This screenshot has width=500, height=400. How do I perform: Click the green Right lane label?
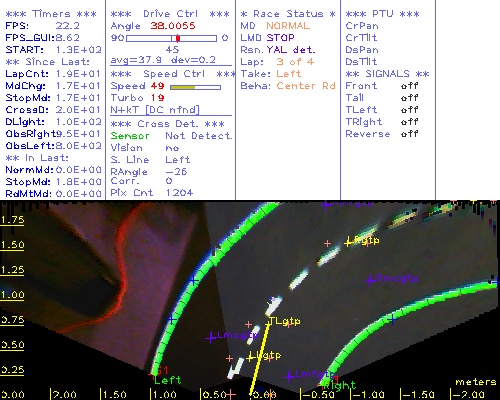pos(340,386)
